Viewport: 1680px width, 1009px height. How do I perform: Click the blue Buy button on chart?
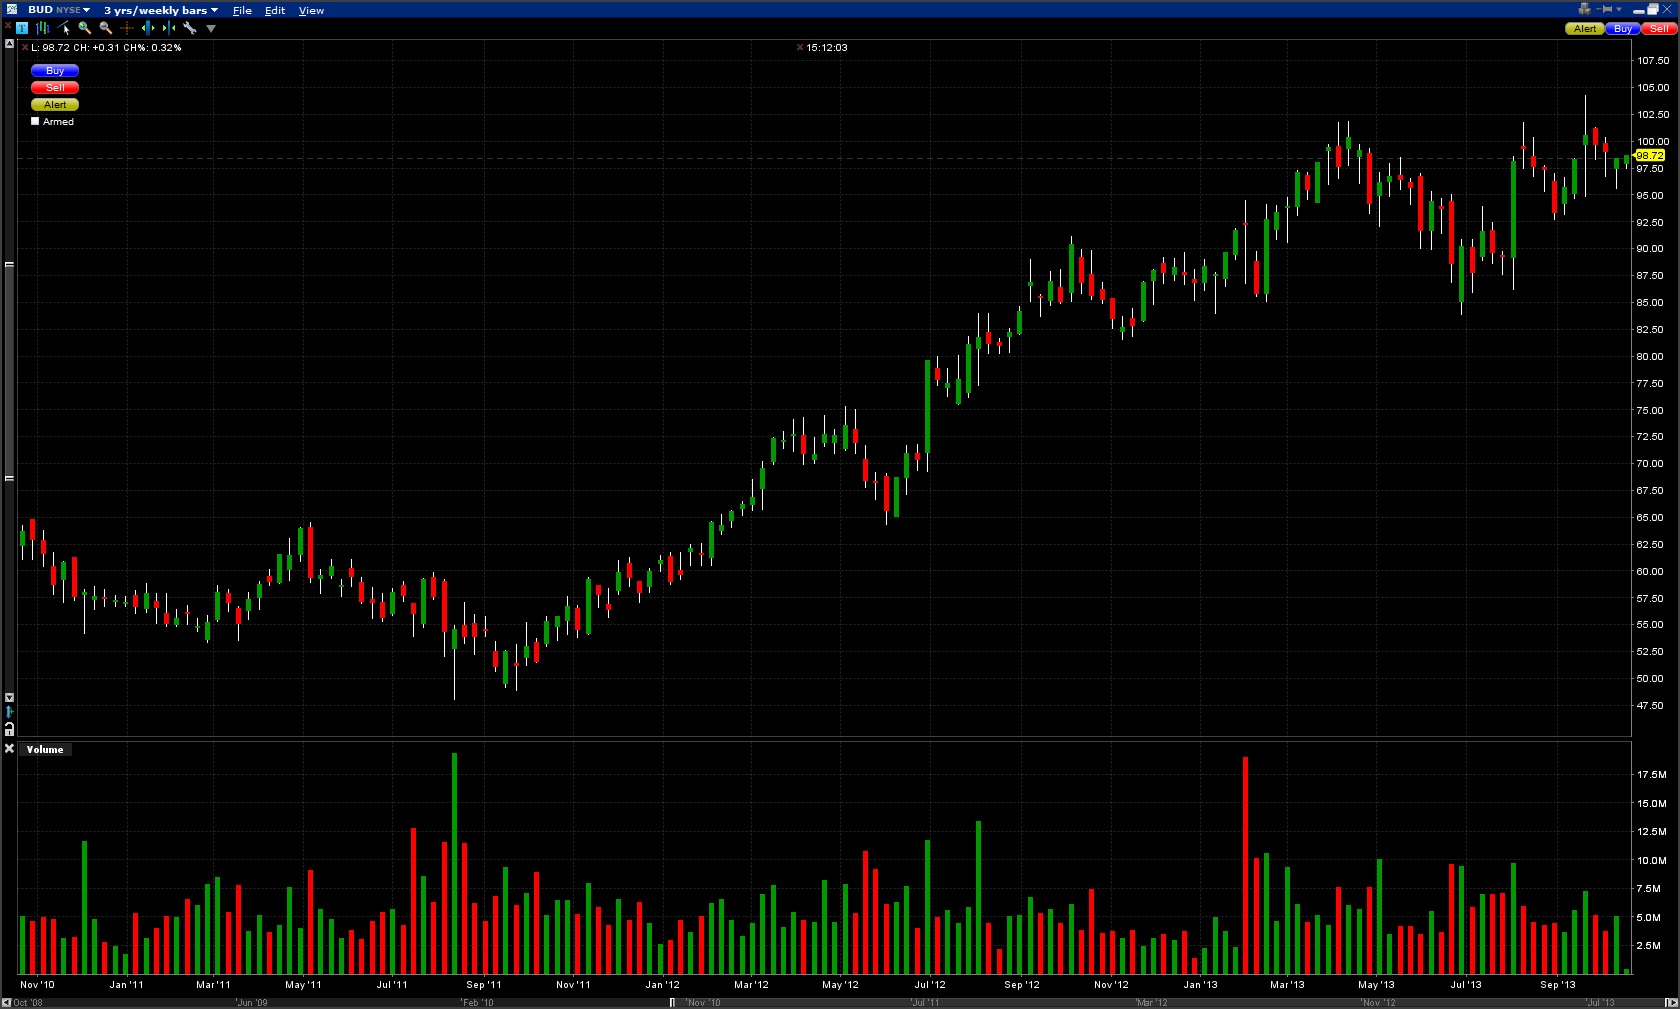(55, 71)
